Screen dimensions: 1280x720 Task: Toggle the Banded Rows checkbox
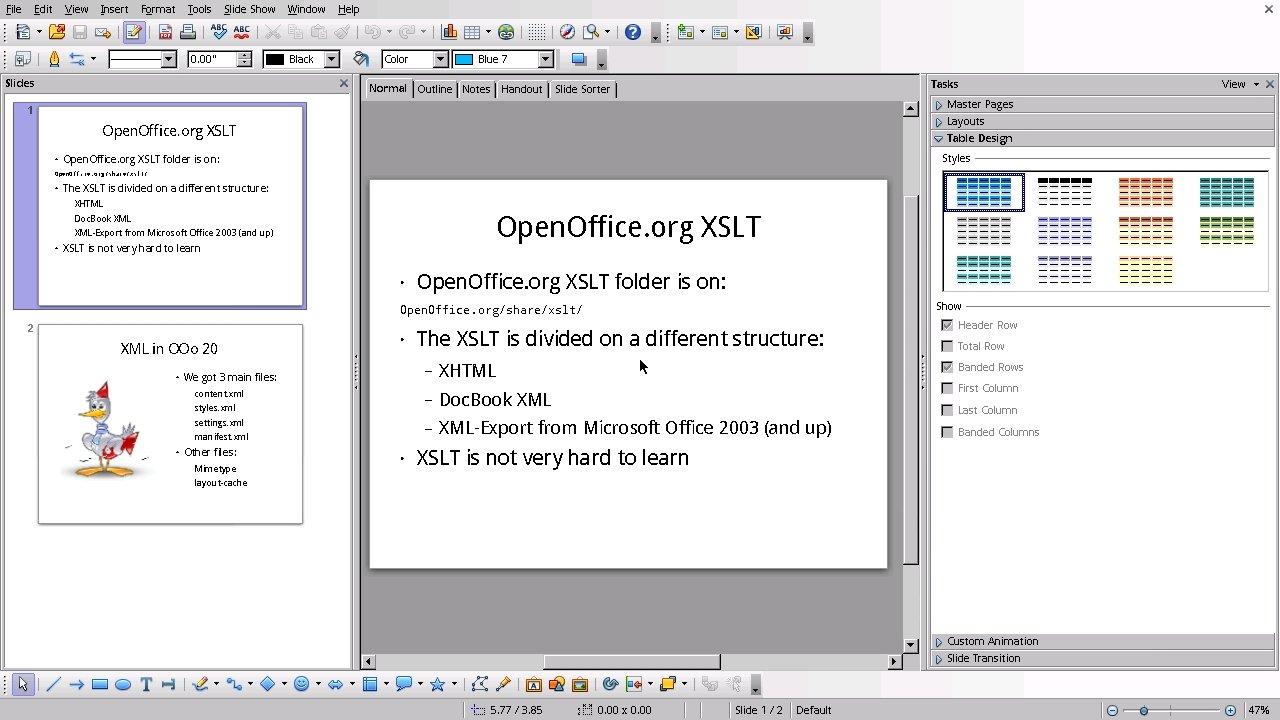947,367
